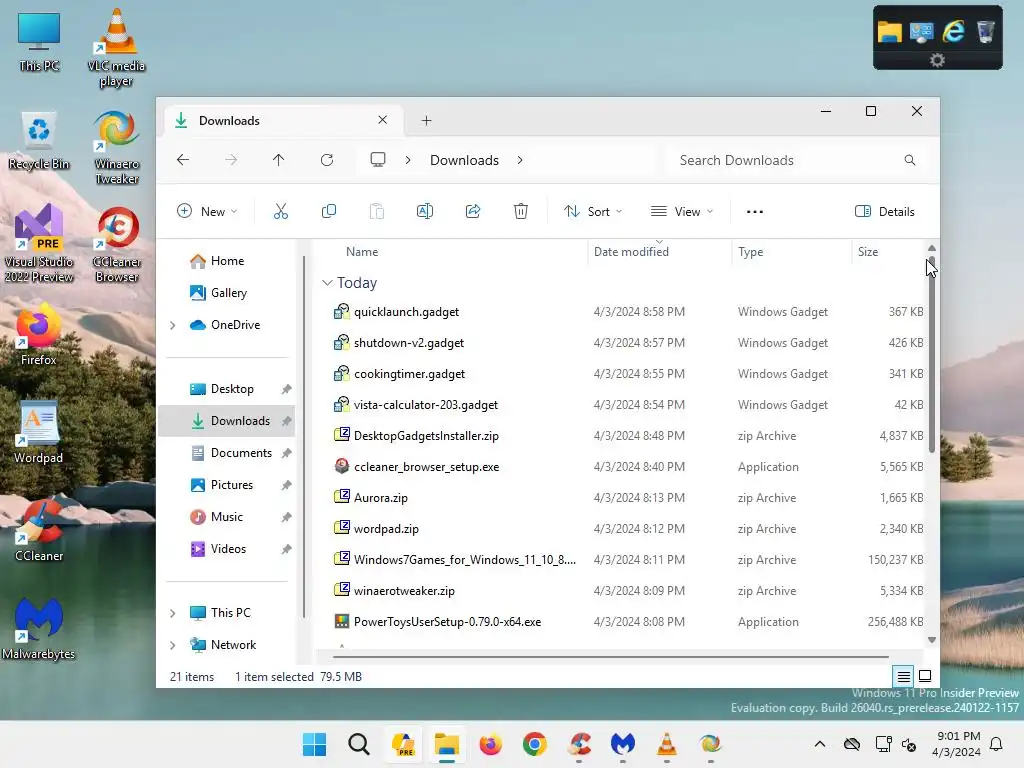The height and width of the screenshot is (768, 1024).
Task: Show hidden system tray icons chevron
Action: point(820,744)
